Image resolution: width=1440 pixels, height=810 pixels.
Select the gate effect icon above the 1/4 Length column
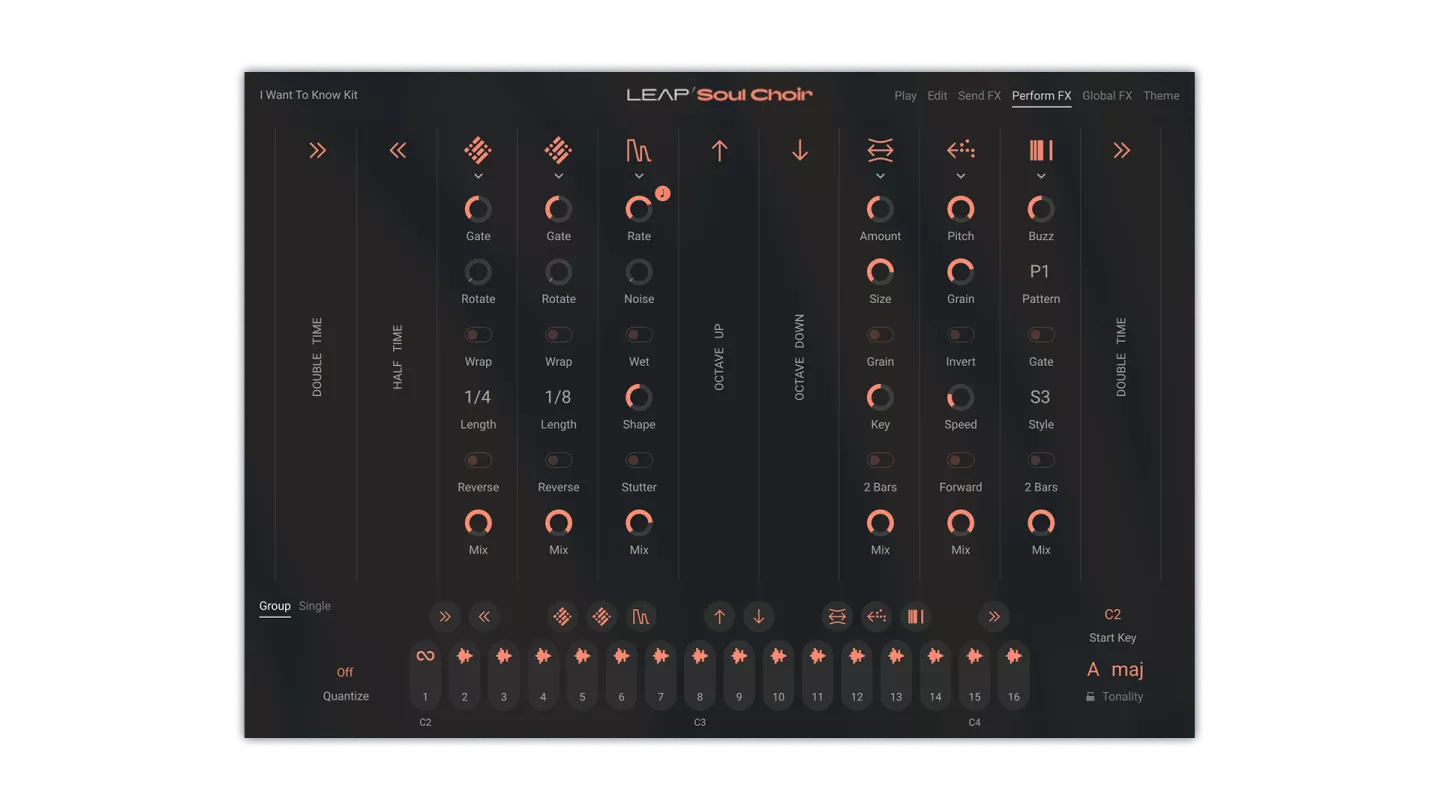(478, 150)
